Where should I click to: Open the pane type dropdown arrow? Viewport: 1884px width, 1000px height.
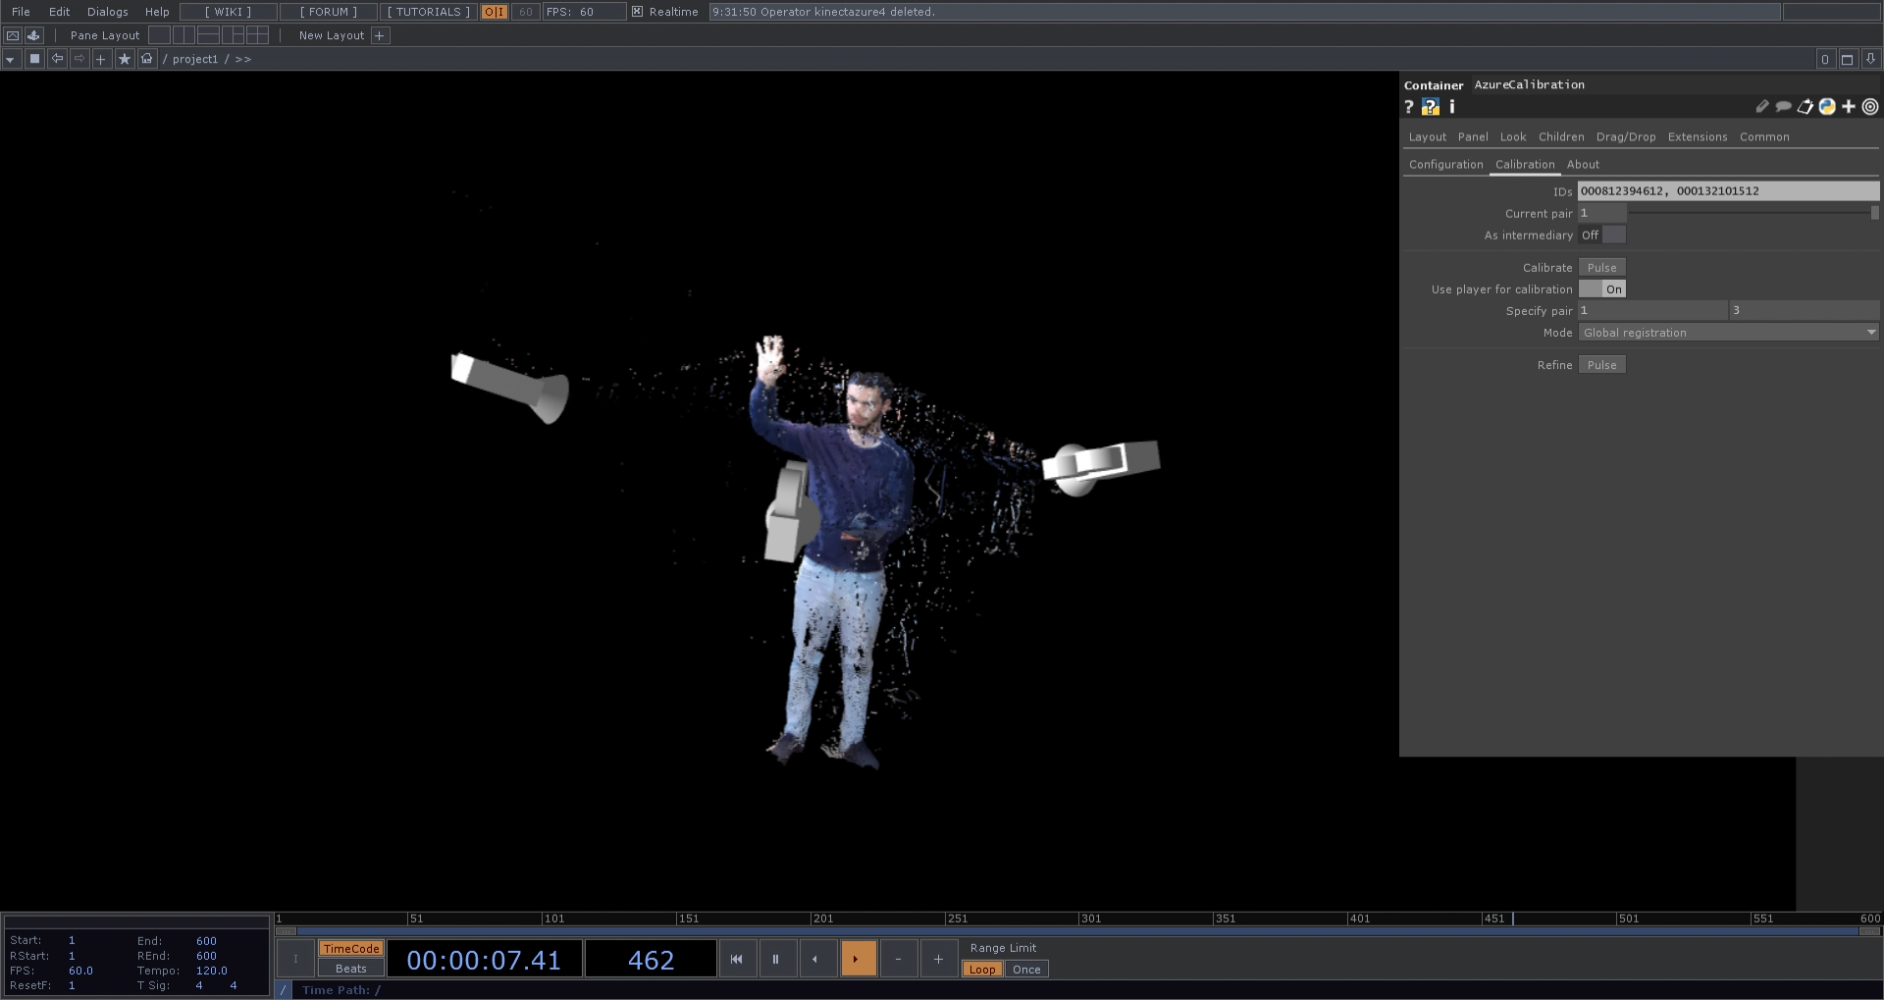(x=11, y=59)
